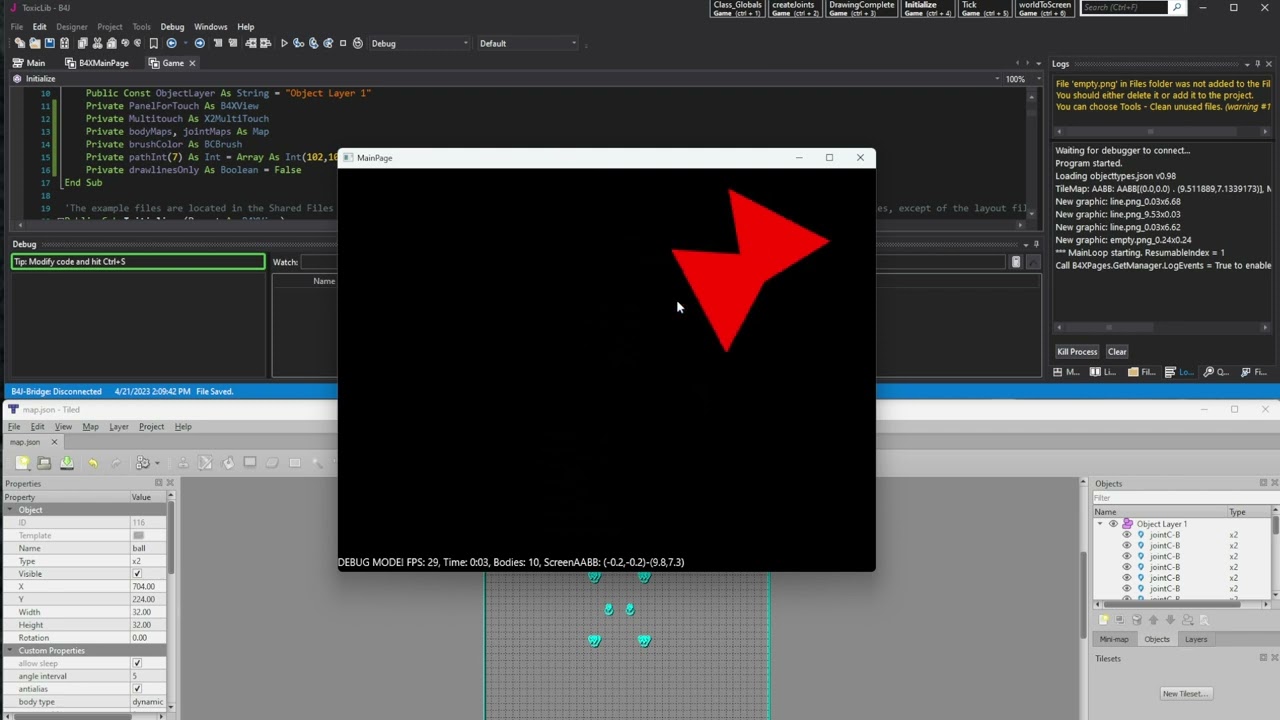Viewport: 1280px width, 720px height.
Task: Click Objects panel horizontal scrollbar
Action: pyautogui.click(x=1170, y=603)
